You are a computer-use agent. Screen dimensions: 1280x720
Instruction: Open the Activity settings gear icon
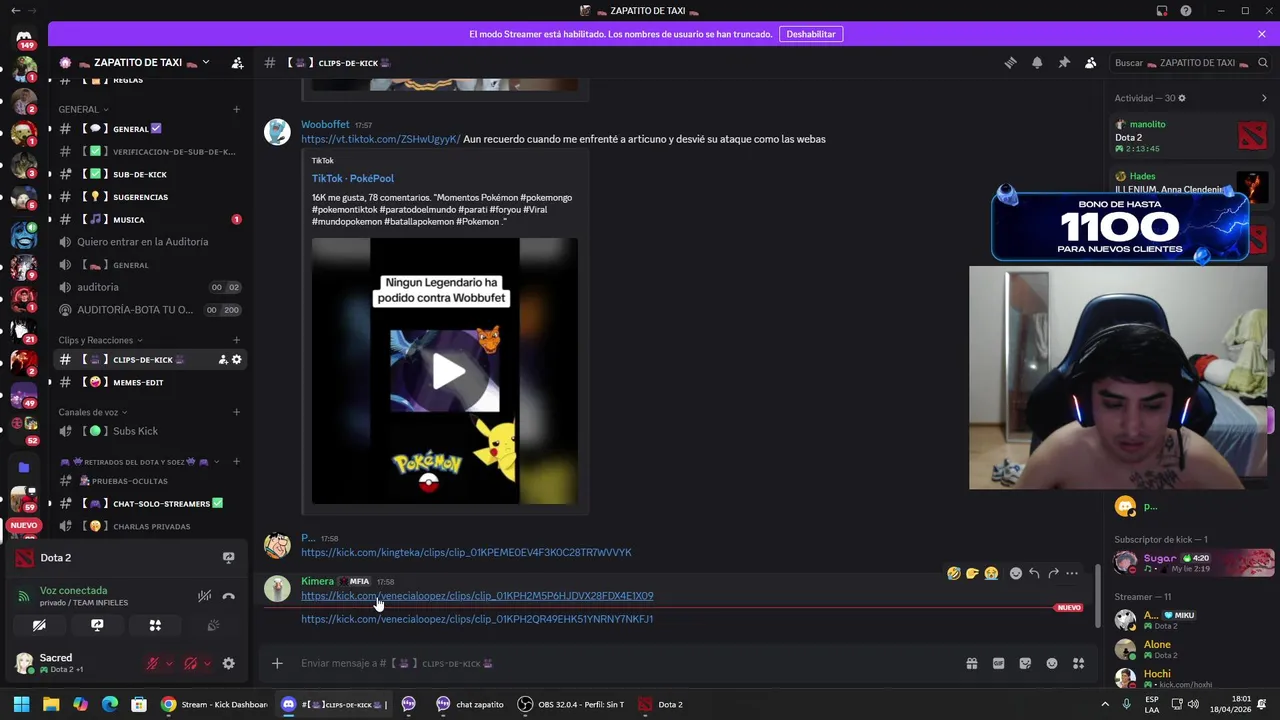1181,98
